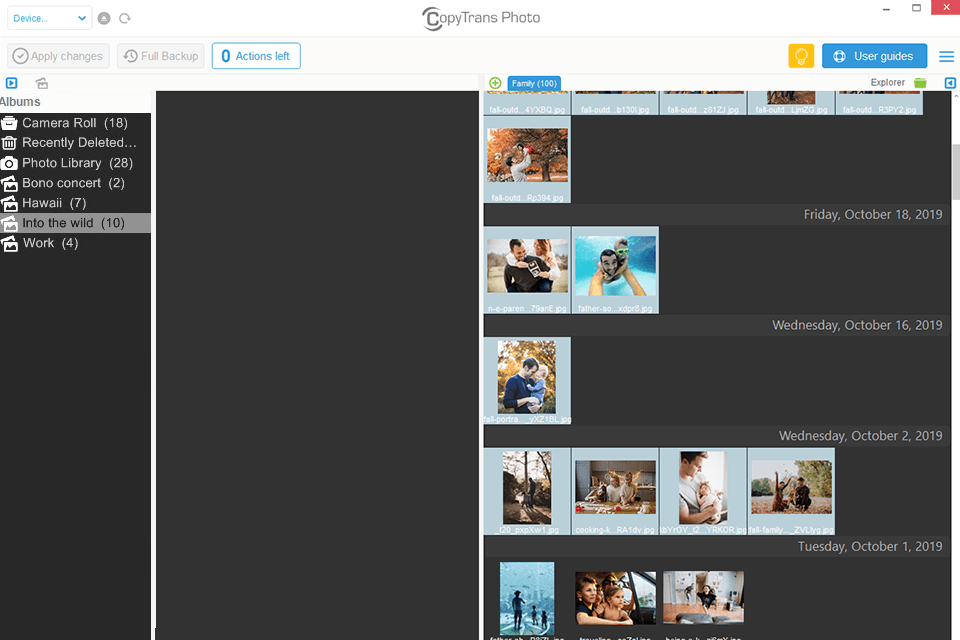Select the father holding newborn baby thumbnail
The image size is (960, 640).
[x=703, y=491]
